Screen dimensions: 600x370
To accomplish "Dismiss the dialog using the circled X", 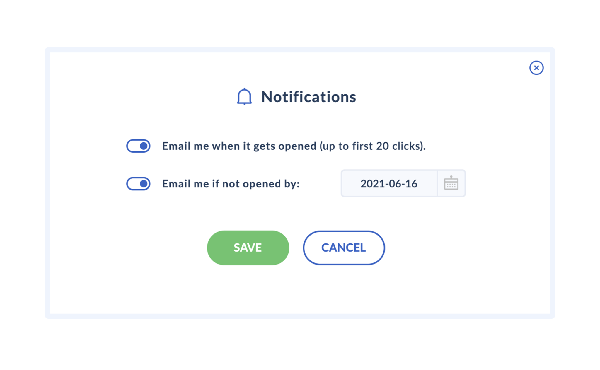I will 536,68.
